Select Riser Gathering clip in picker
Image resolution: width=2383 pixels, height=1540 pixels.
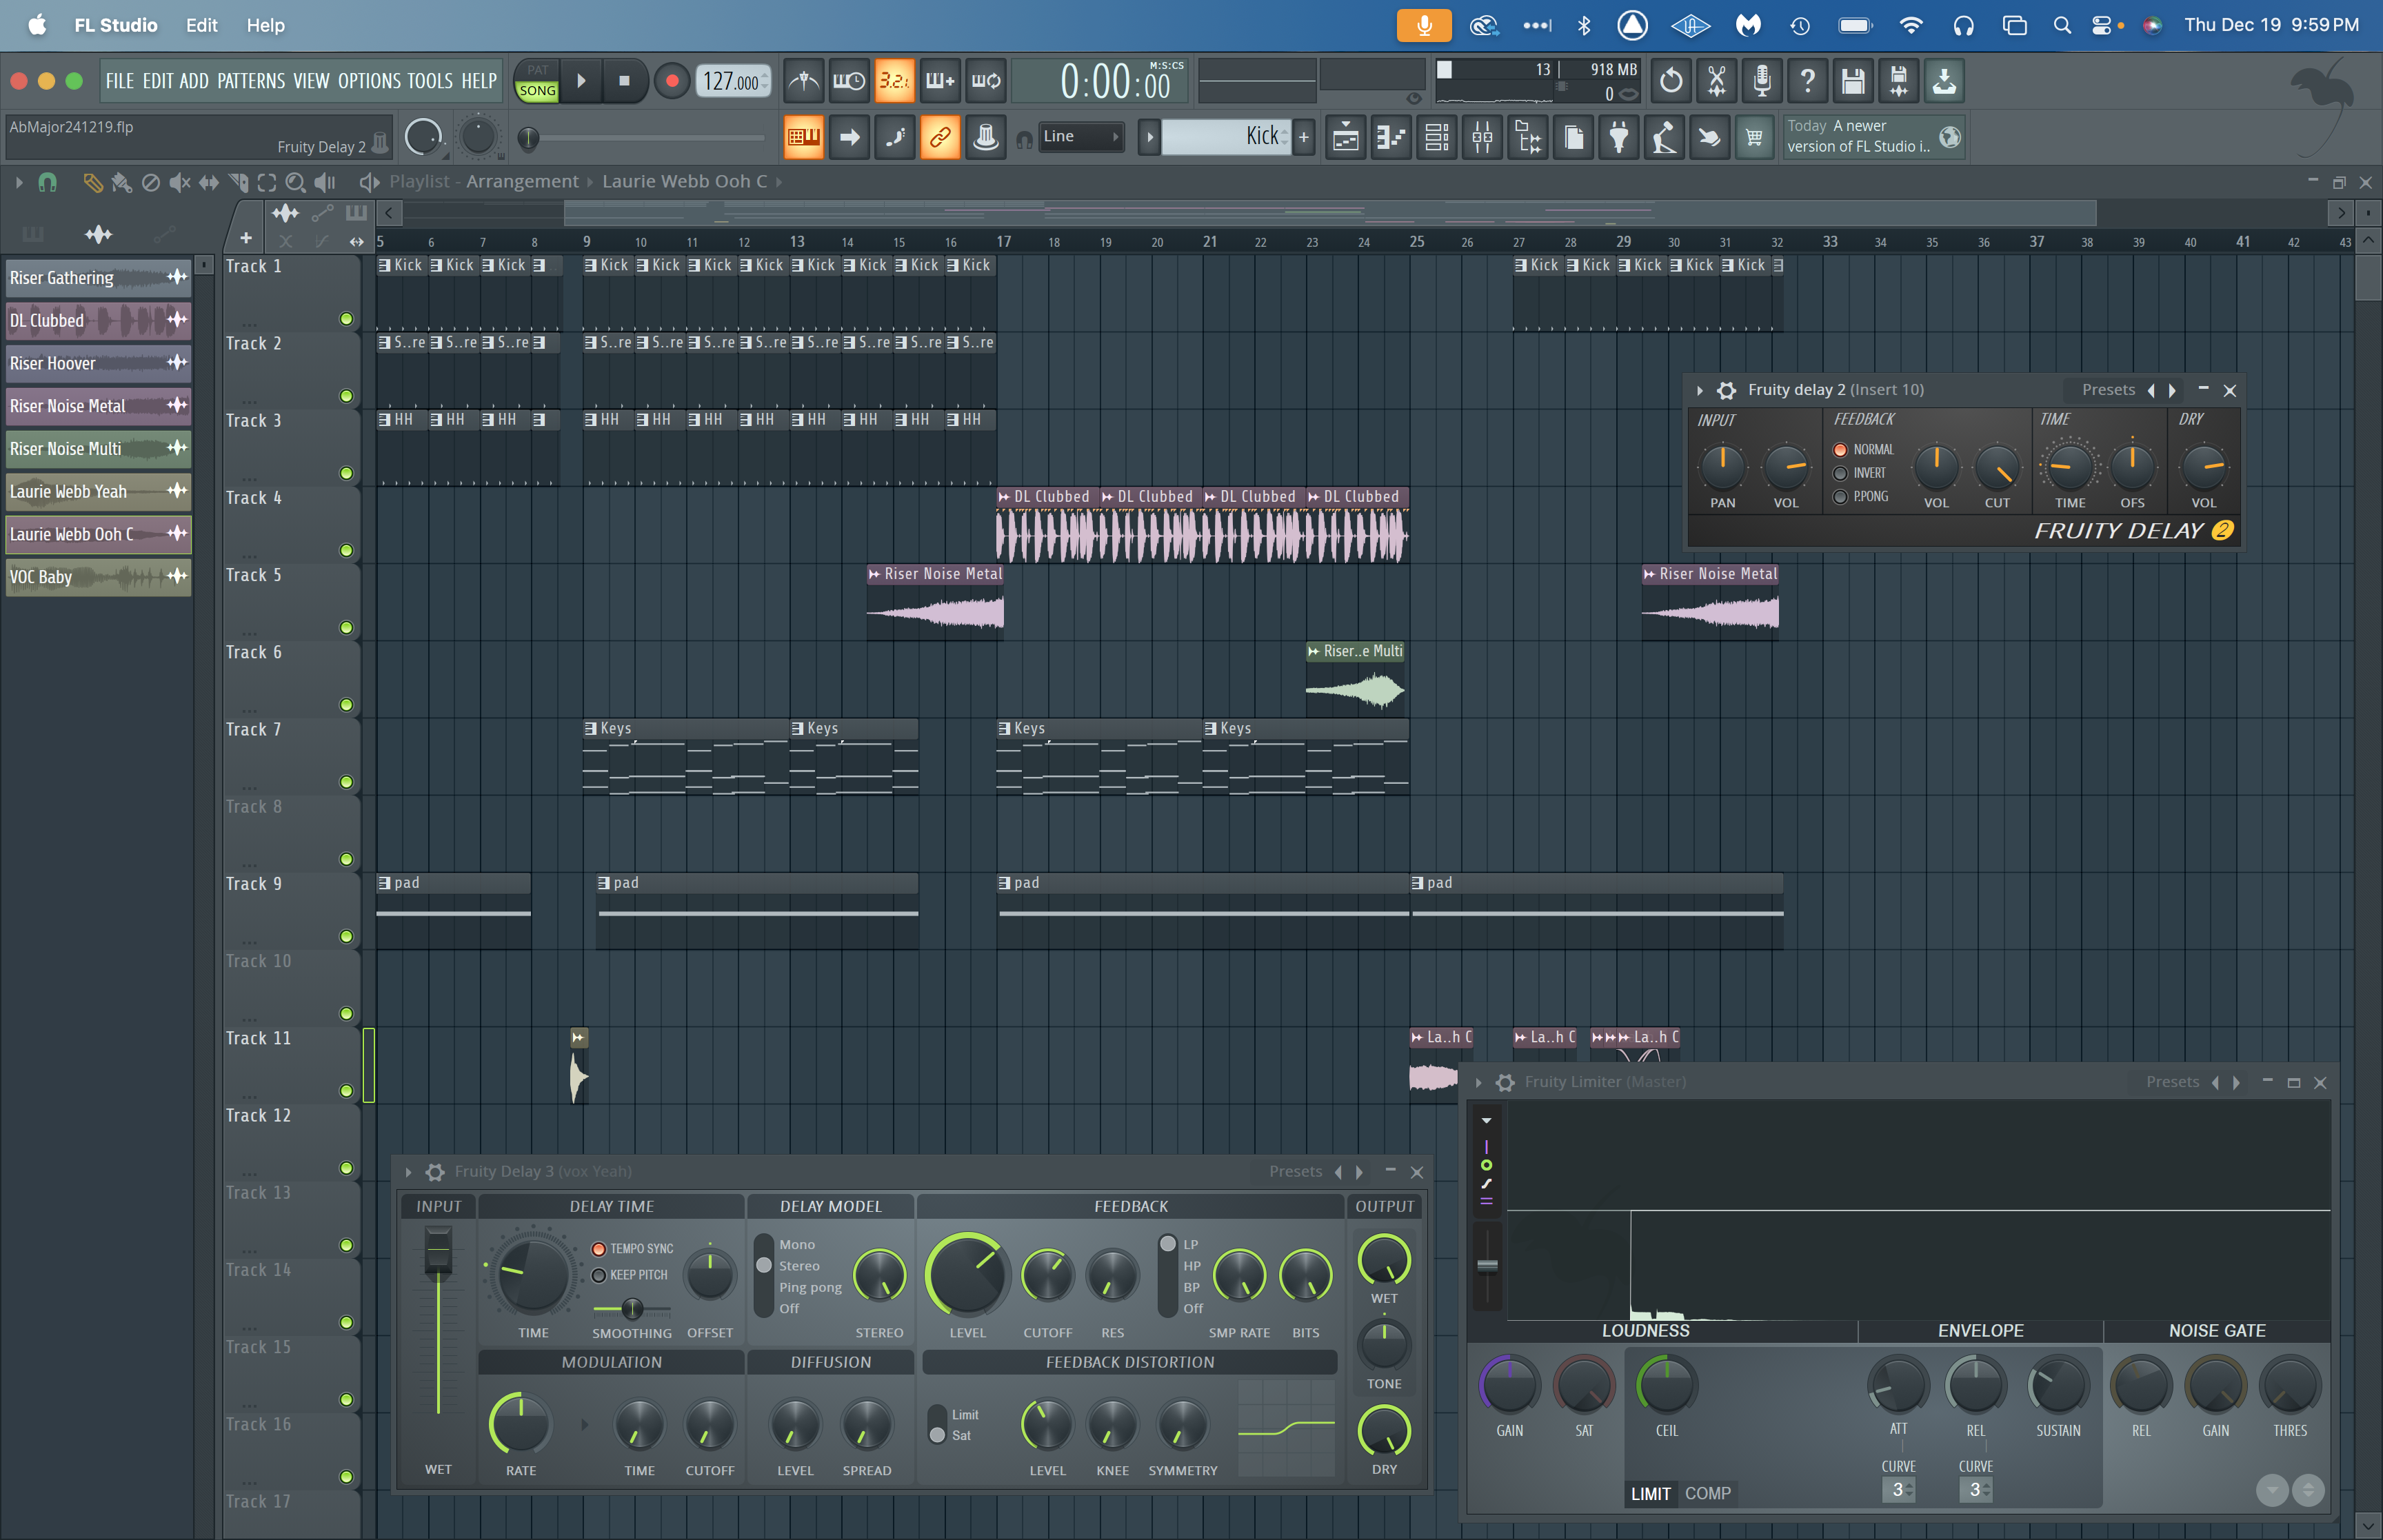click(x=98, y=278)
